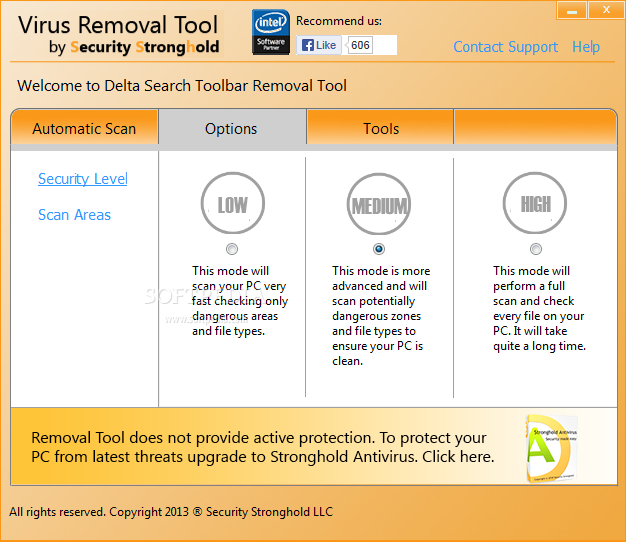Click the Recommend us label
Screen dimensions: 626x542
click(x=339, y=21)
